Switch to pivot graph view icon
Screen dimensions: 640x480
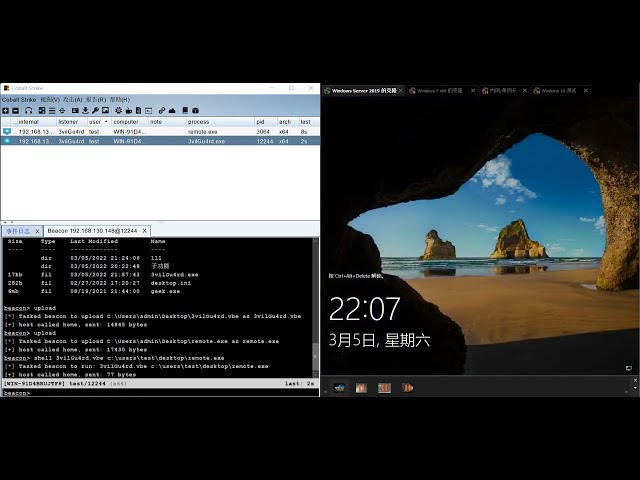[42, 111]
